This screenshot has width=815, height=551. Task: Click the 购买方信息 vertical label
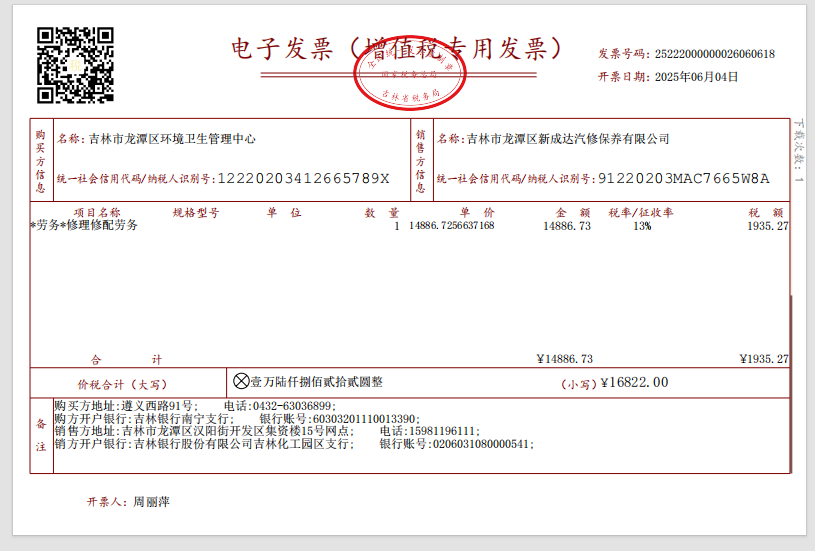41,161
